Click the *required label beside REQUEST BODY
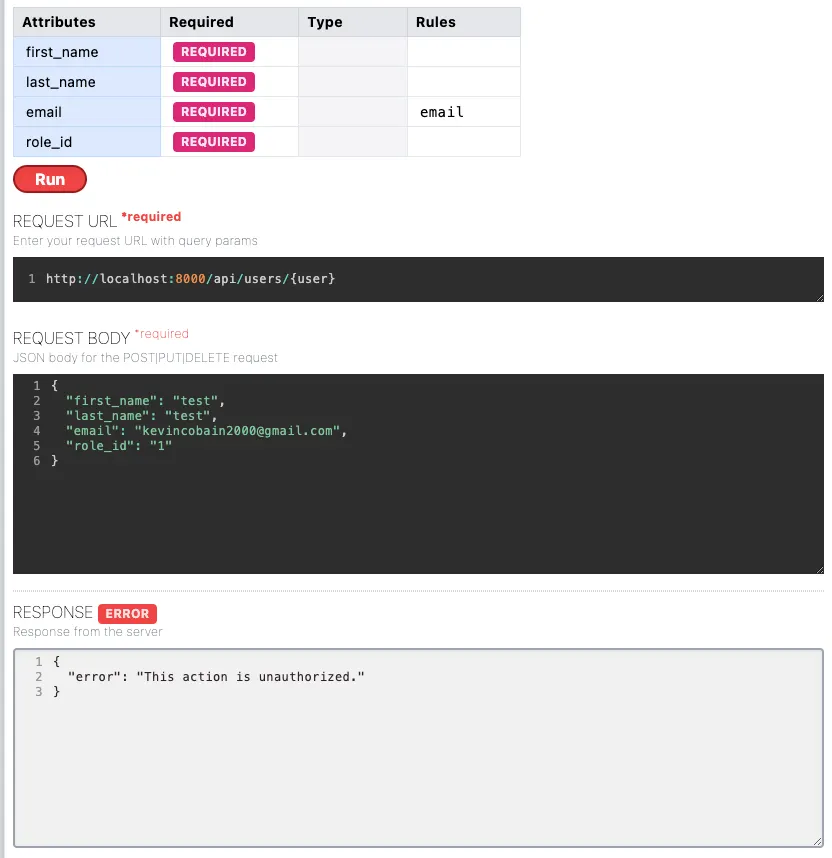The width and height of the screenshot is (832, 858). click(x=162, y=333)
